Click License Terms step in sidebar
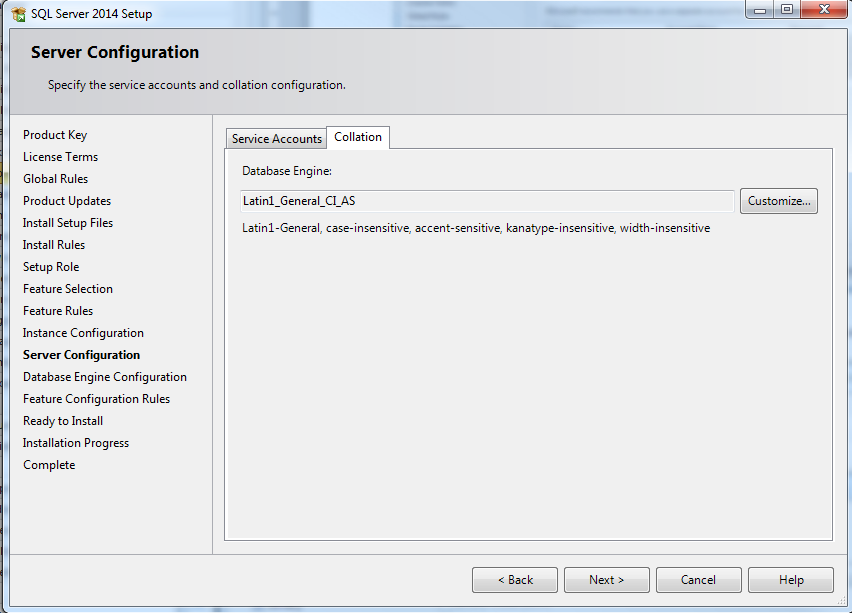 click(x=60, y=157)
